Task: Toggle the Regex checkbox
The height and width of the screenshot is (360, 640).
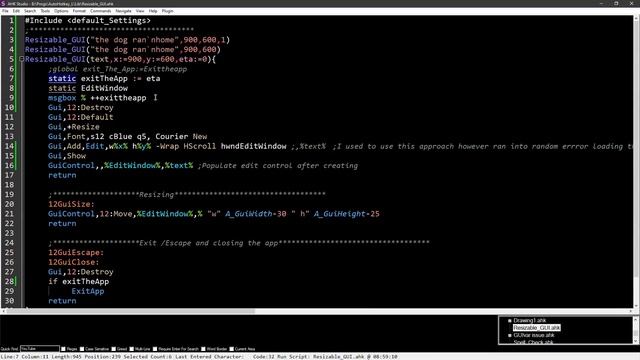Action: click(x=63, y=349)
